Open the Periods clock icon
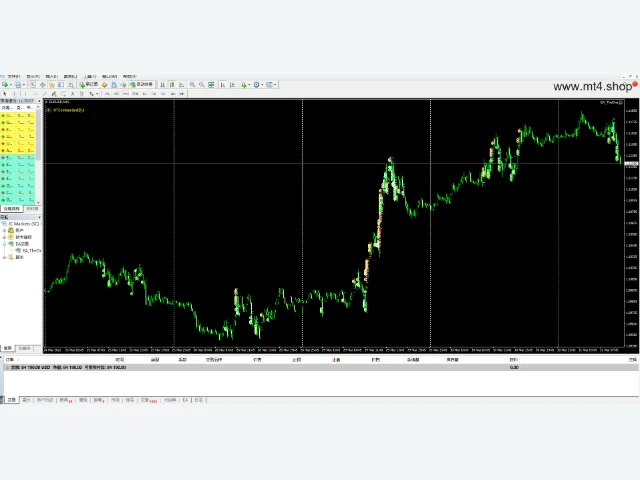640x480 pixels. 256,84
